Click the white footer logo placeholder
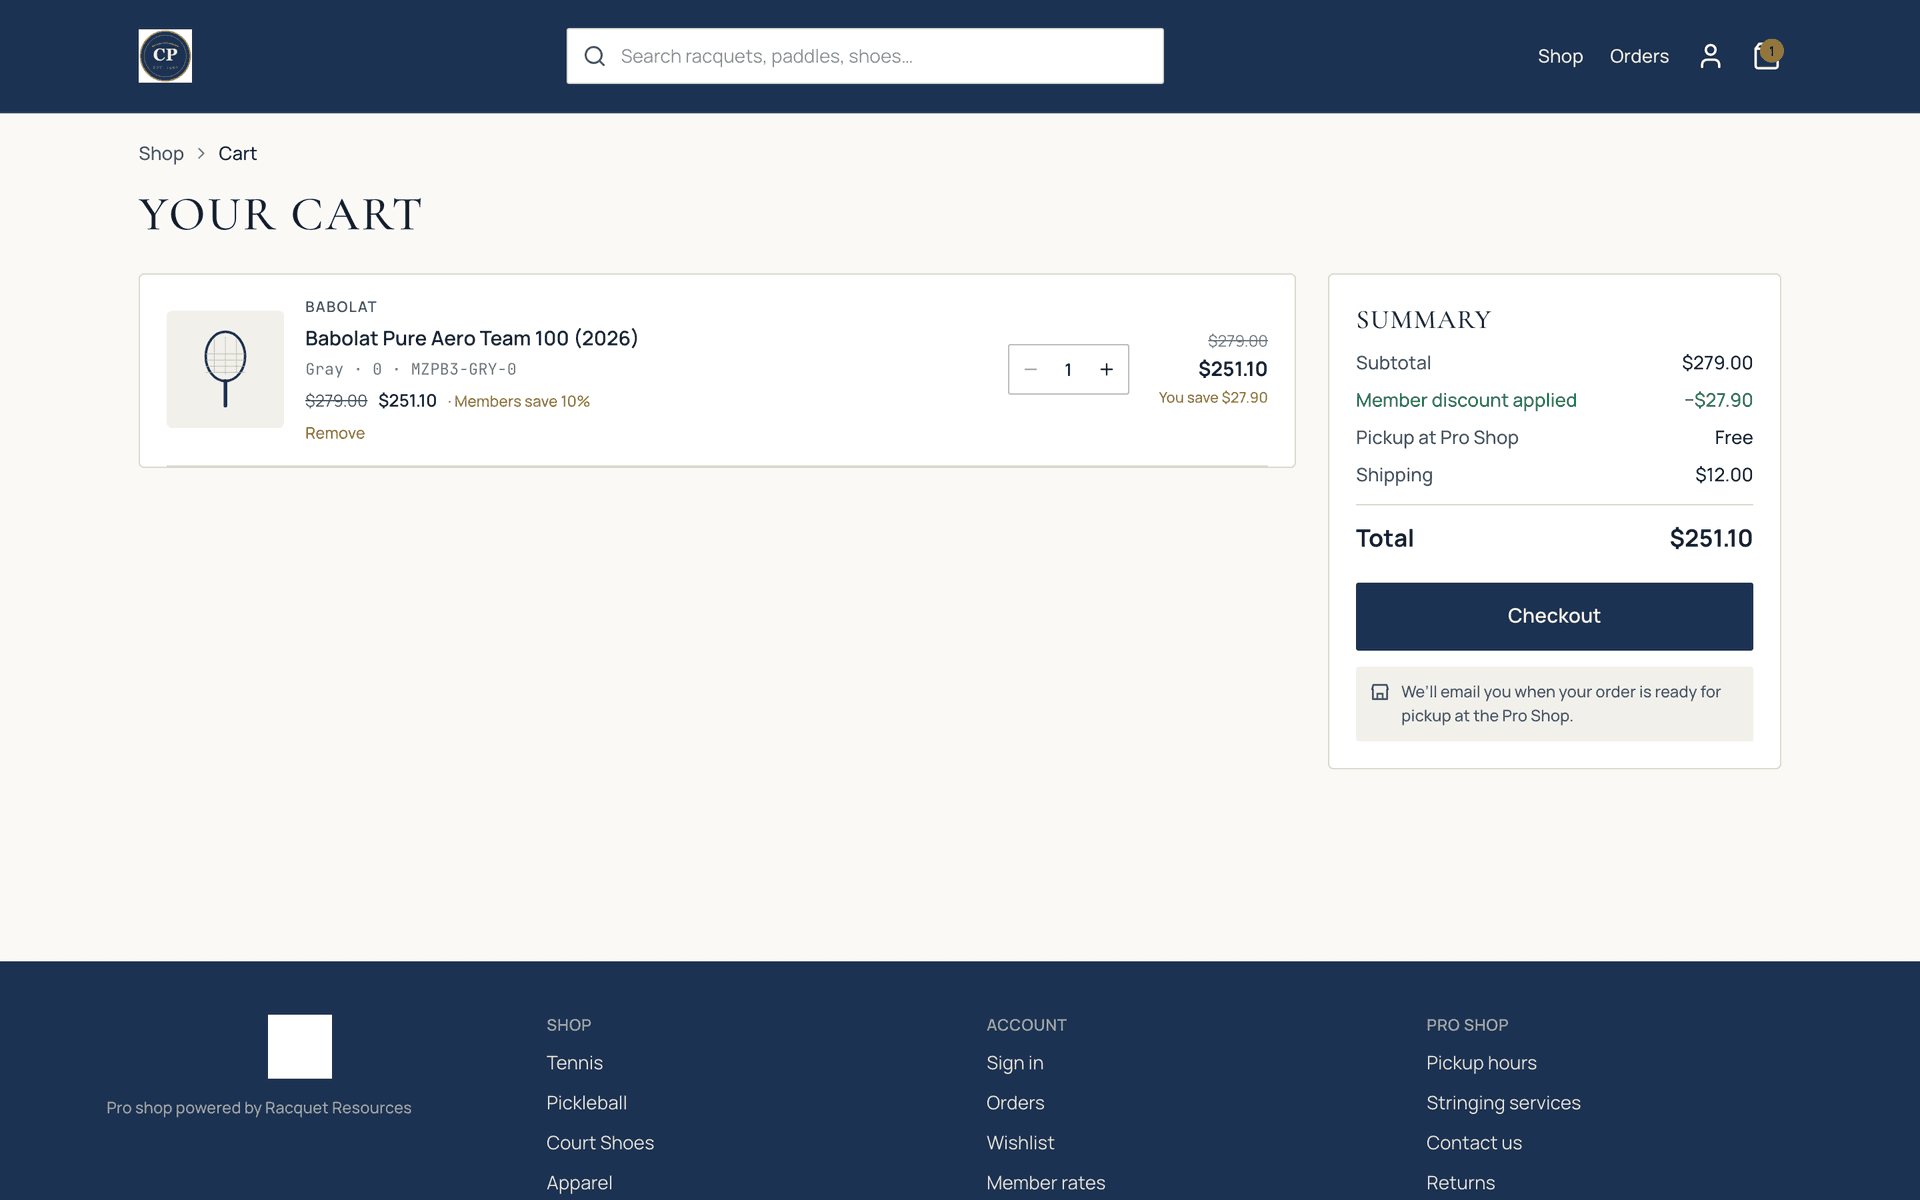The height and width of the screenshot is (1200, 1920). 300,1046
